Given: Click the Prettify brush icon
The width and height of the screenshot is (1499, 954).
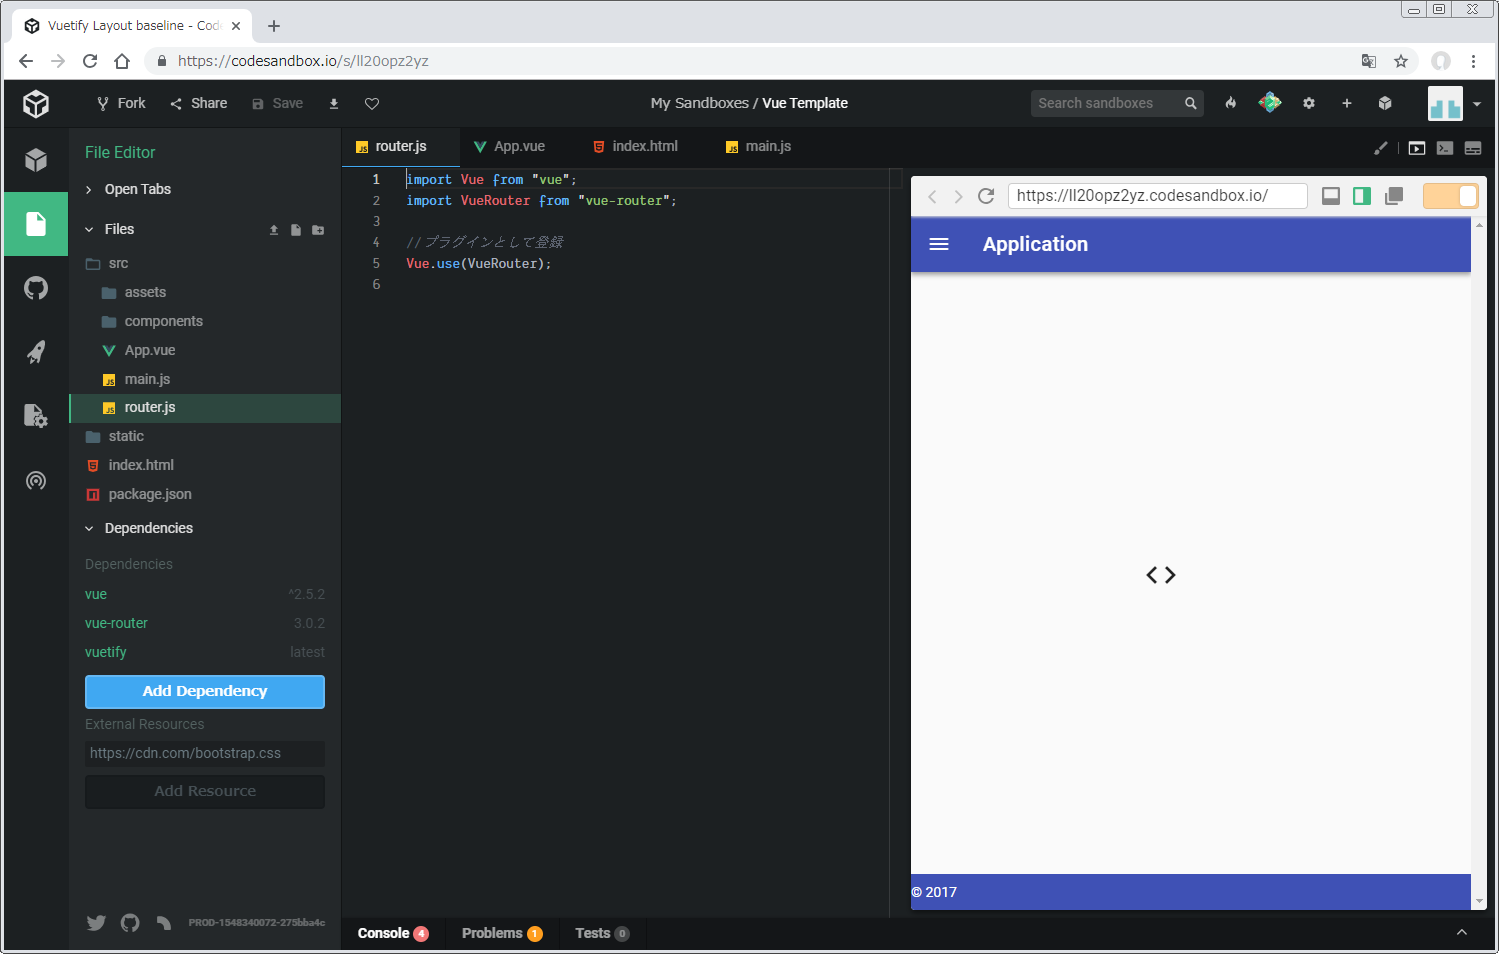Looking at the screenshot, I should 1381,148.
